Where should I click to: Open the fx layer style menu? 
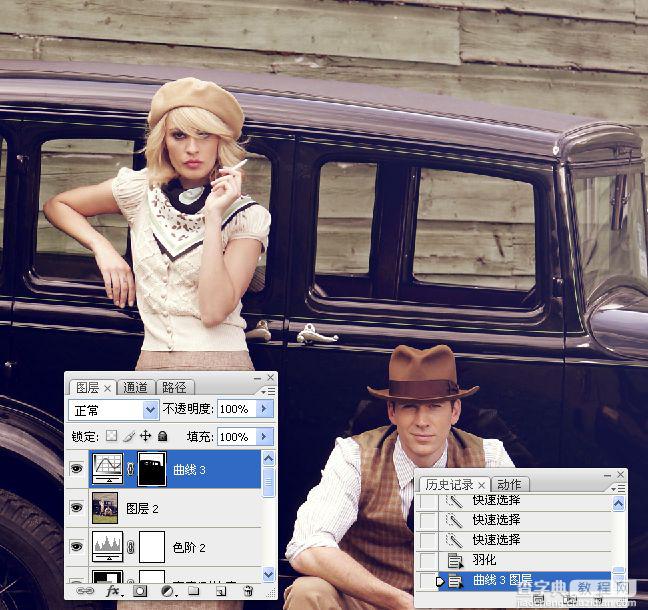[x=113, y=591]
